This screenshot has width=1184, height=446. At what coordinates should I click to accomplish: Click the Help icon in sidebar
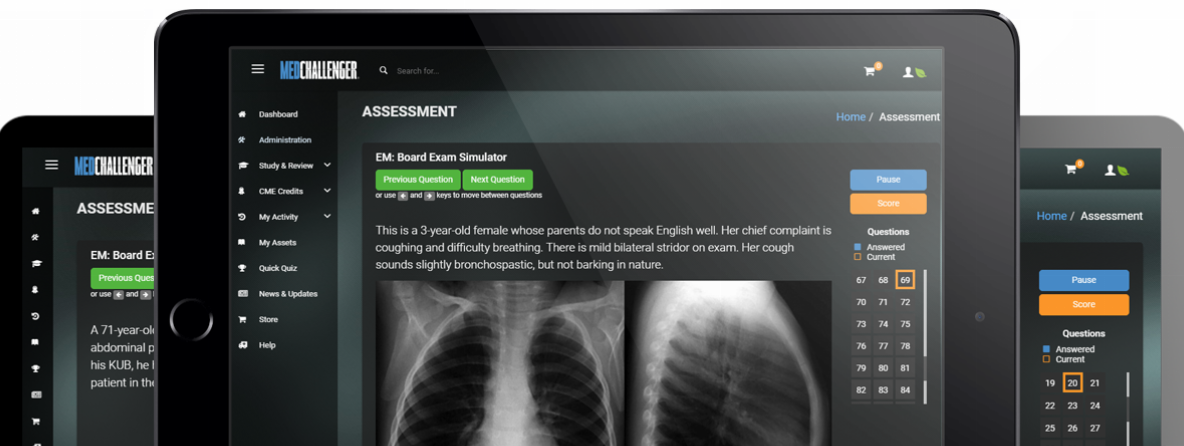[242, 345]
